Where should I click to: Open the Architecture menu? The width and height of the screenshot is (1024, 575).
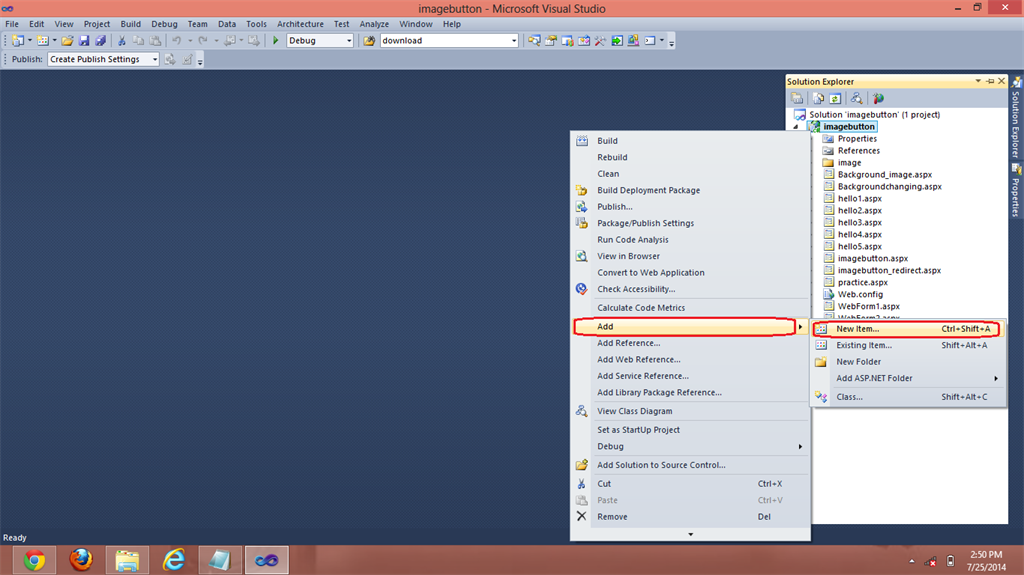pos(300,24)
